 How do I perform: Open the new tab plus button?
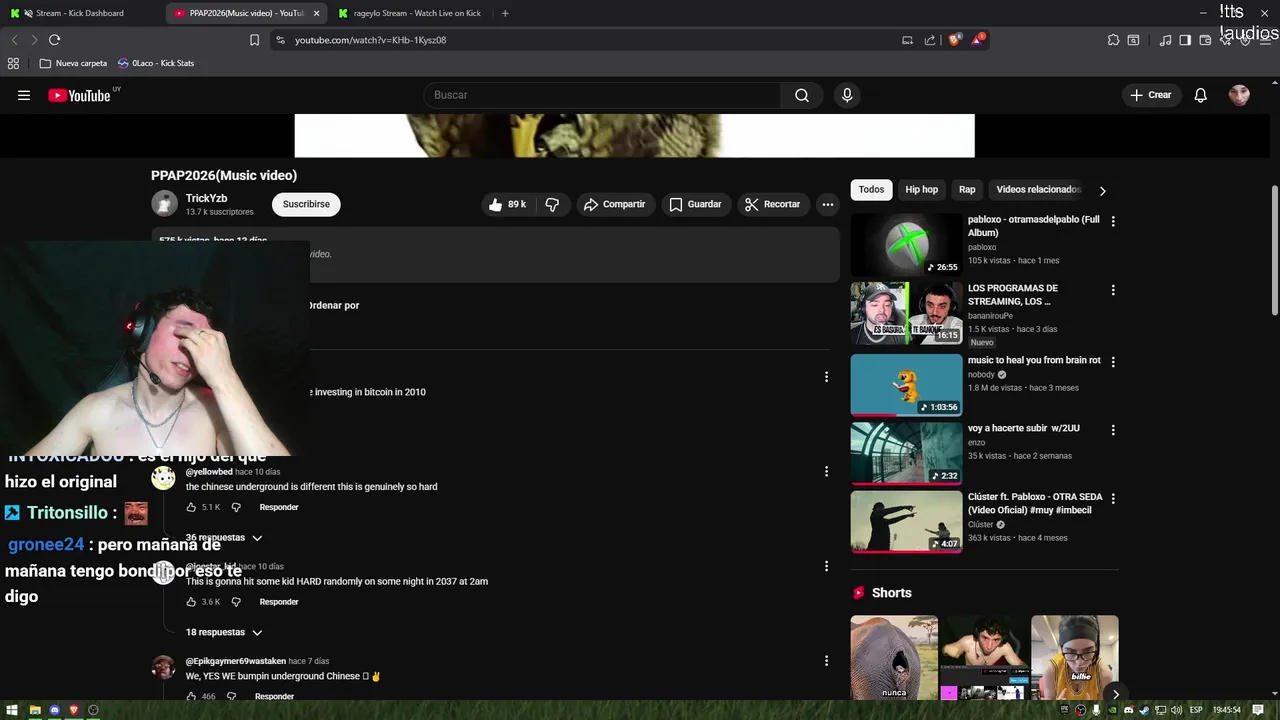pyautogui.click(x=505, y=13)
